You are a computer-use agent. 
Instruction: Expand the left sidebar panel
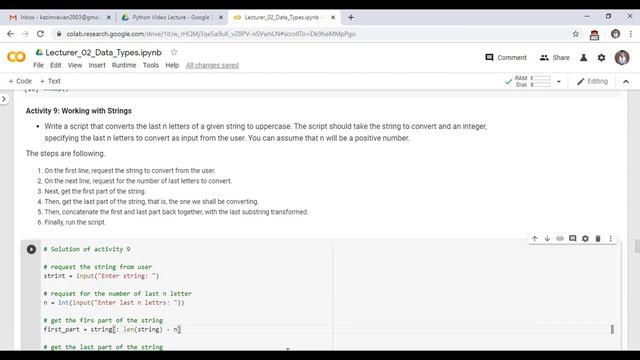pos(4,99)
